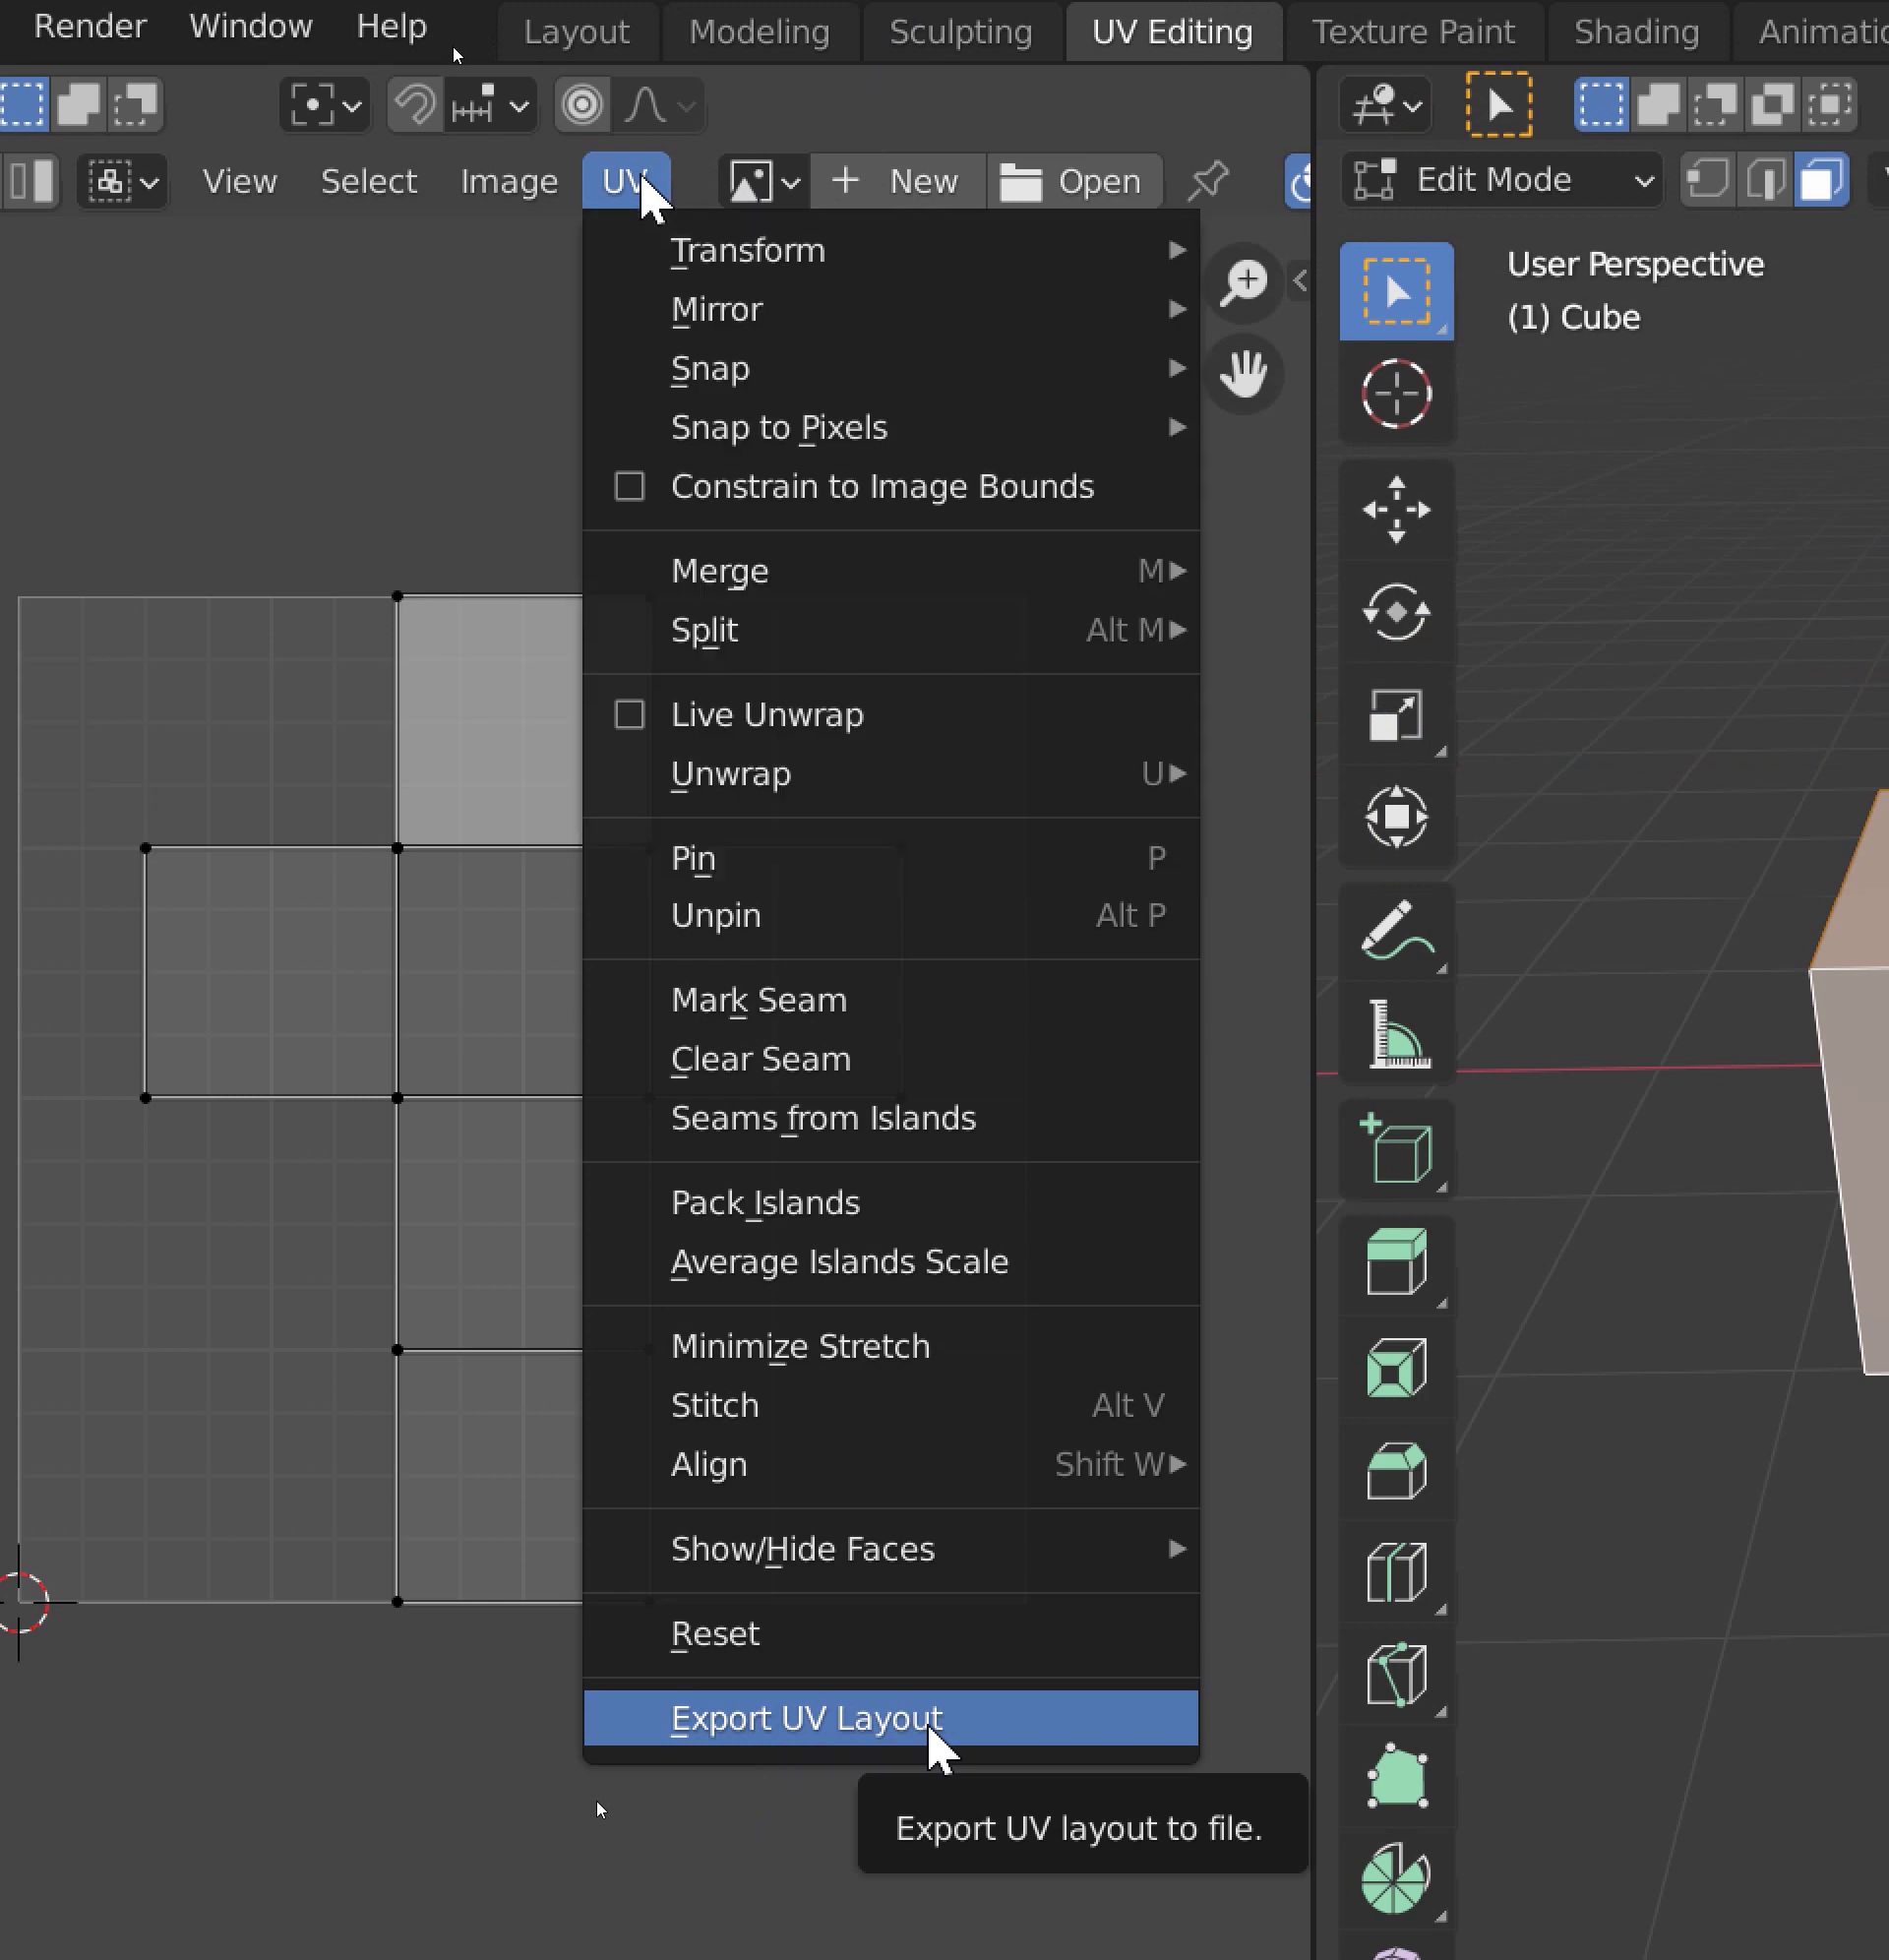
Task: Click the Open image button
Action: (1073, 182)
